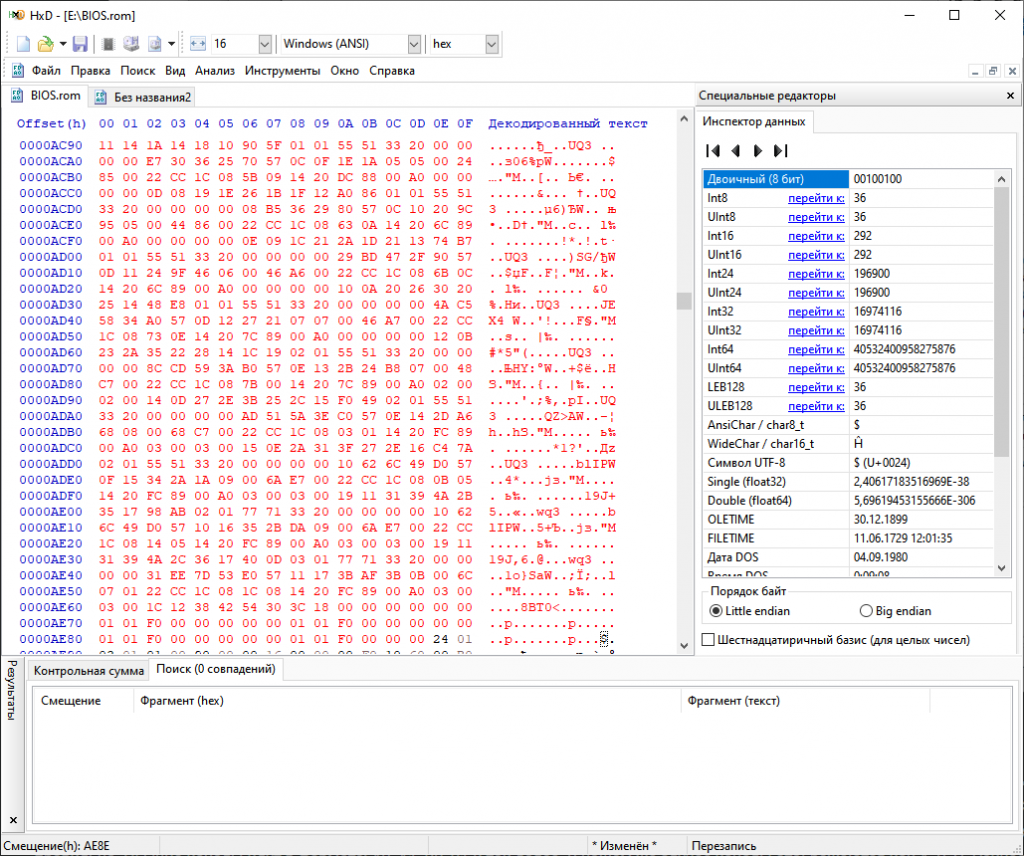Save the file with the floppy icon
The image size is (1024, 856).
click(80, 44)
